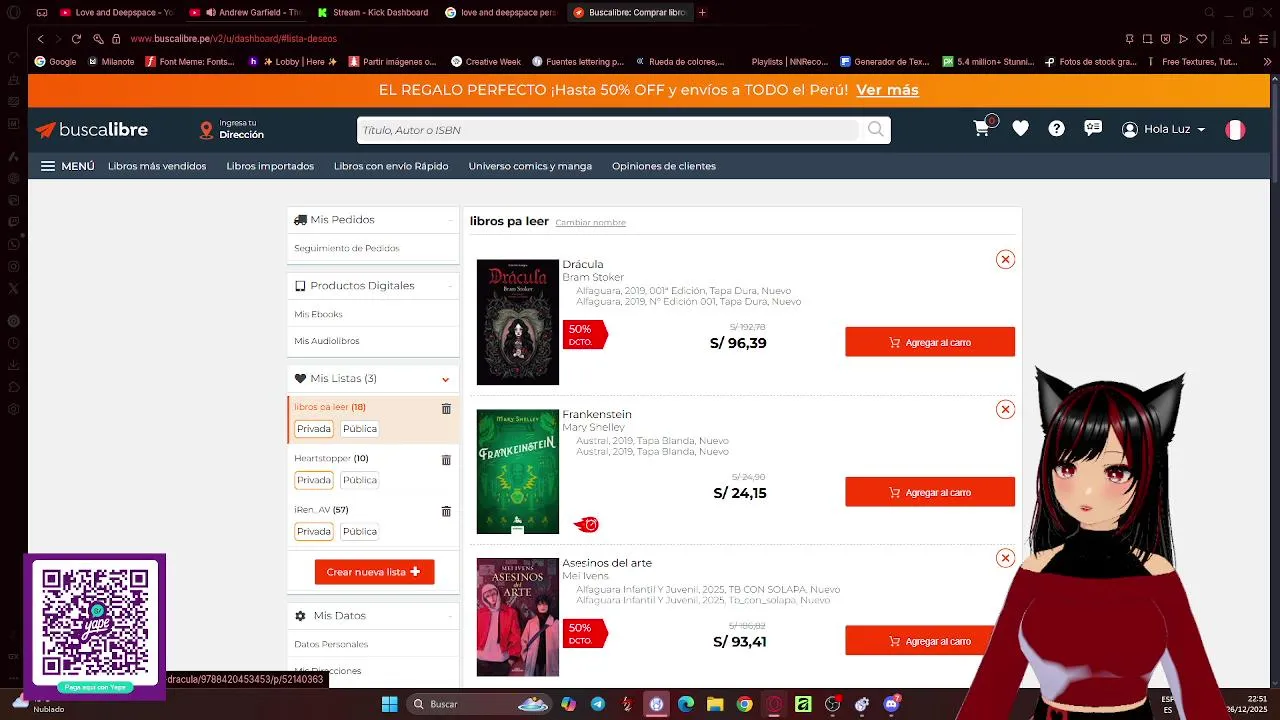Click the Título, Autor o ISBN search field
1280x720 pixels.
(x=608, y=130)
